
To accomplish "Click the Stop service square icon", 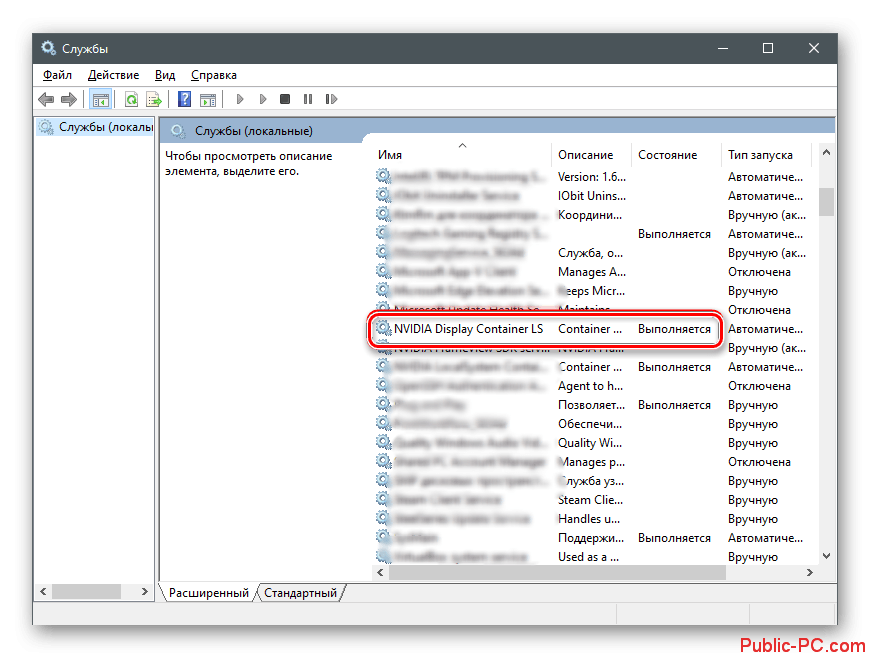I will [285, 99].
